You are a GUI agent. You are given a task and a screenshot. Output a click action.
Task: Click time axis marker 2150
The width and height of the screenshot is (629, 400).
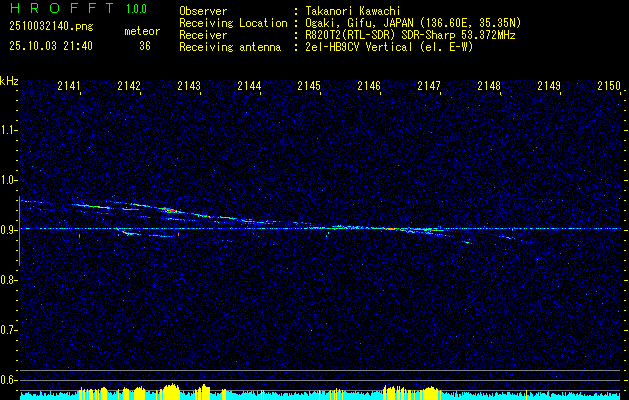click(x=609, y=85)
